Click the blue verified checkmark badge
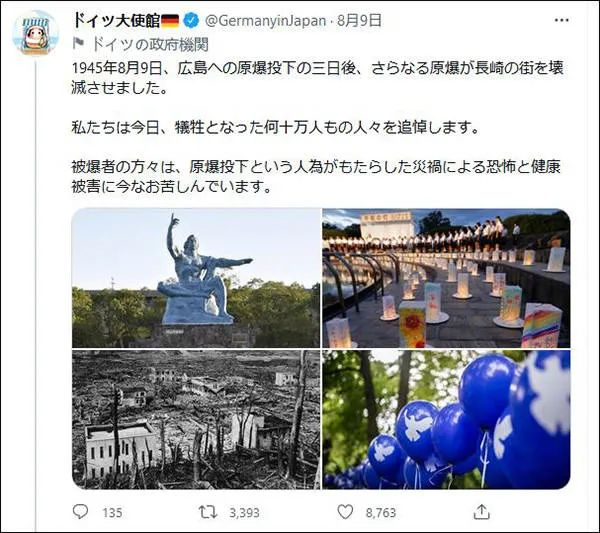 (191, 21)
